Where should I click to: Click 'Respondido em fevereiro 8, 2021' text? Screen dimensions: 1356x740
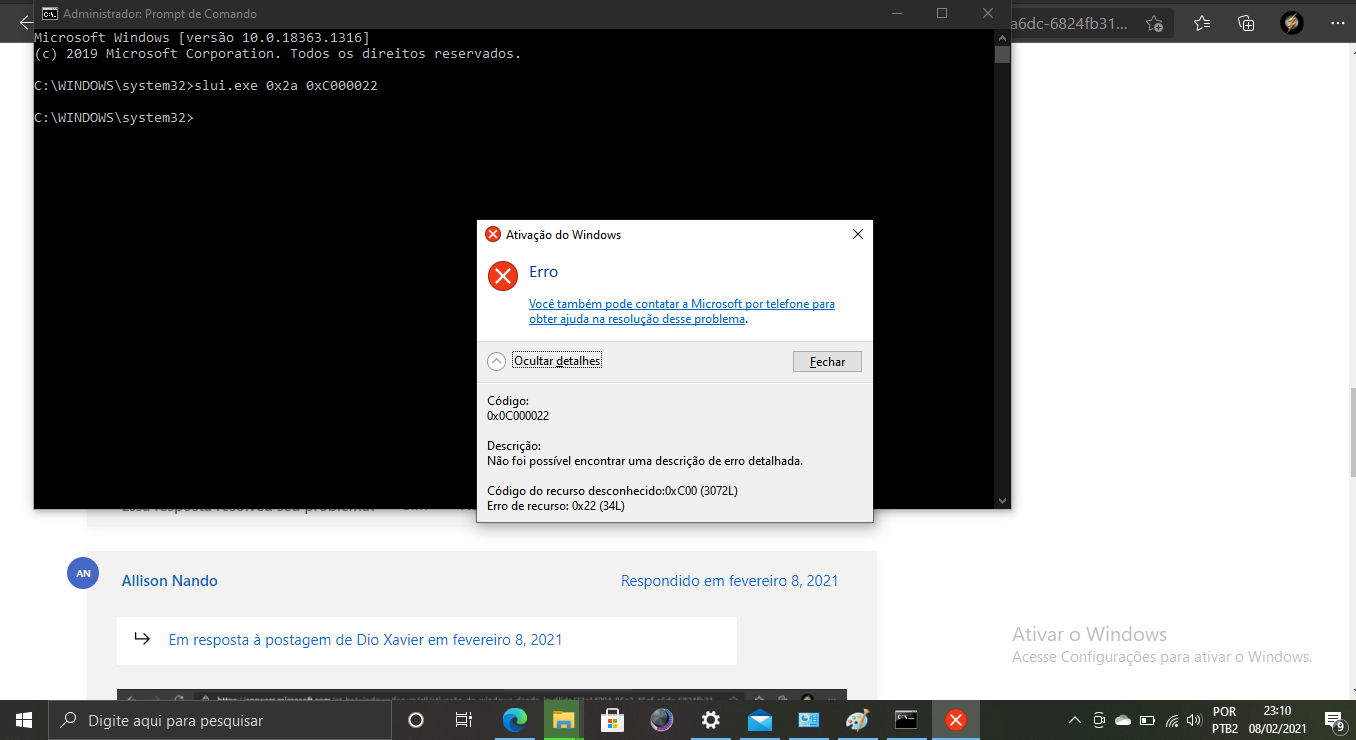tap(730, 581)
